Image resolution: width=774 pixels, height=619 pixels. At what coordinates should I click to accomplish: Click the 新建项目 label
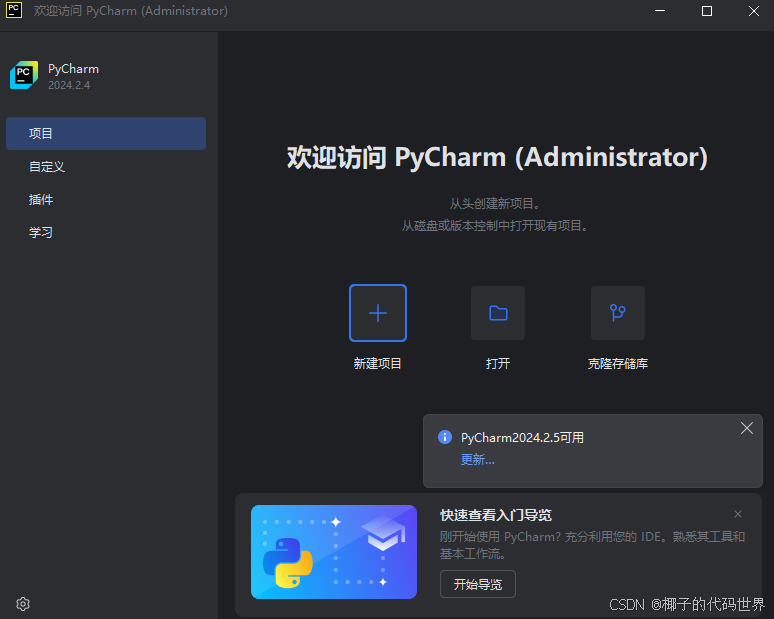378,364
